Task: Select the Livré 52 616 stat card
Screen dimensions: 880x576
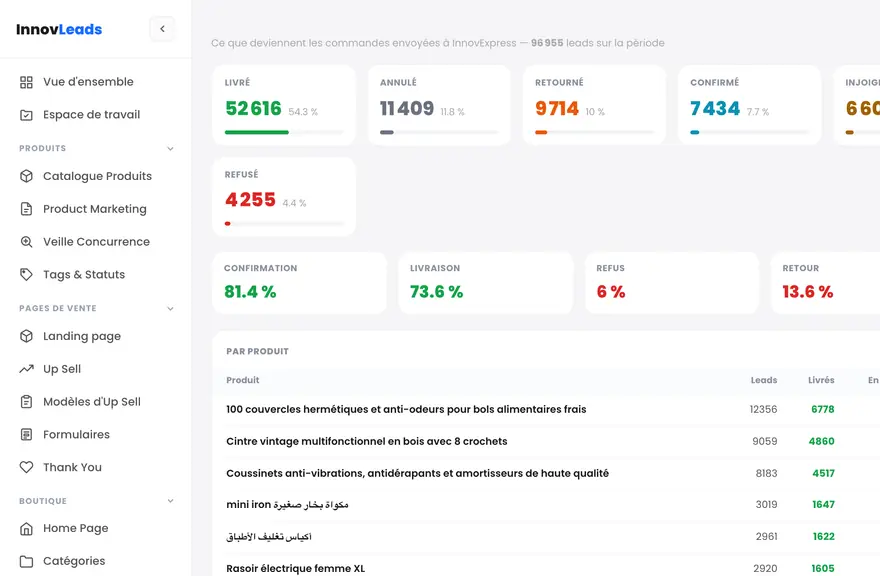Action: [x=284, y=105]
